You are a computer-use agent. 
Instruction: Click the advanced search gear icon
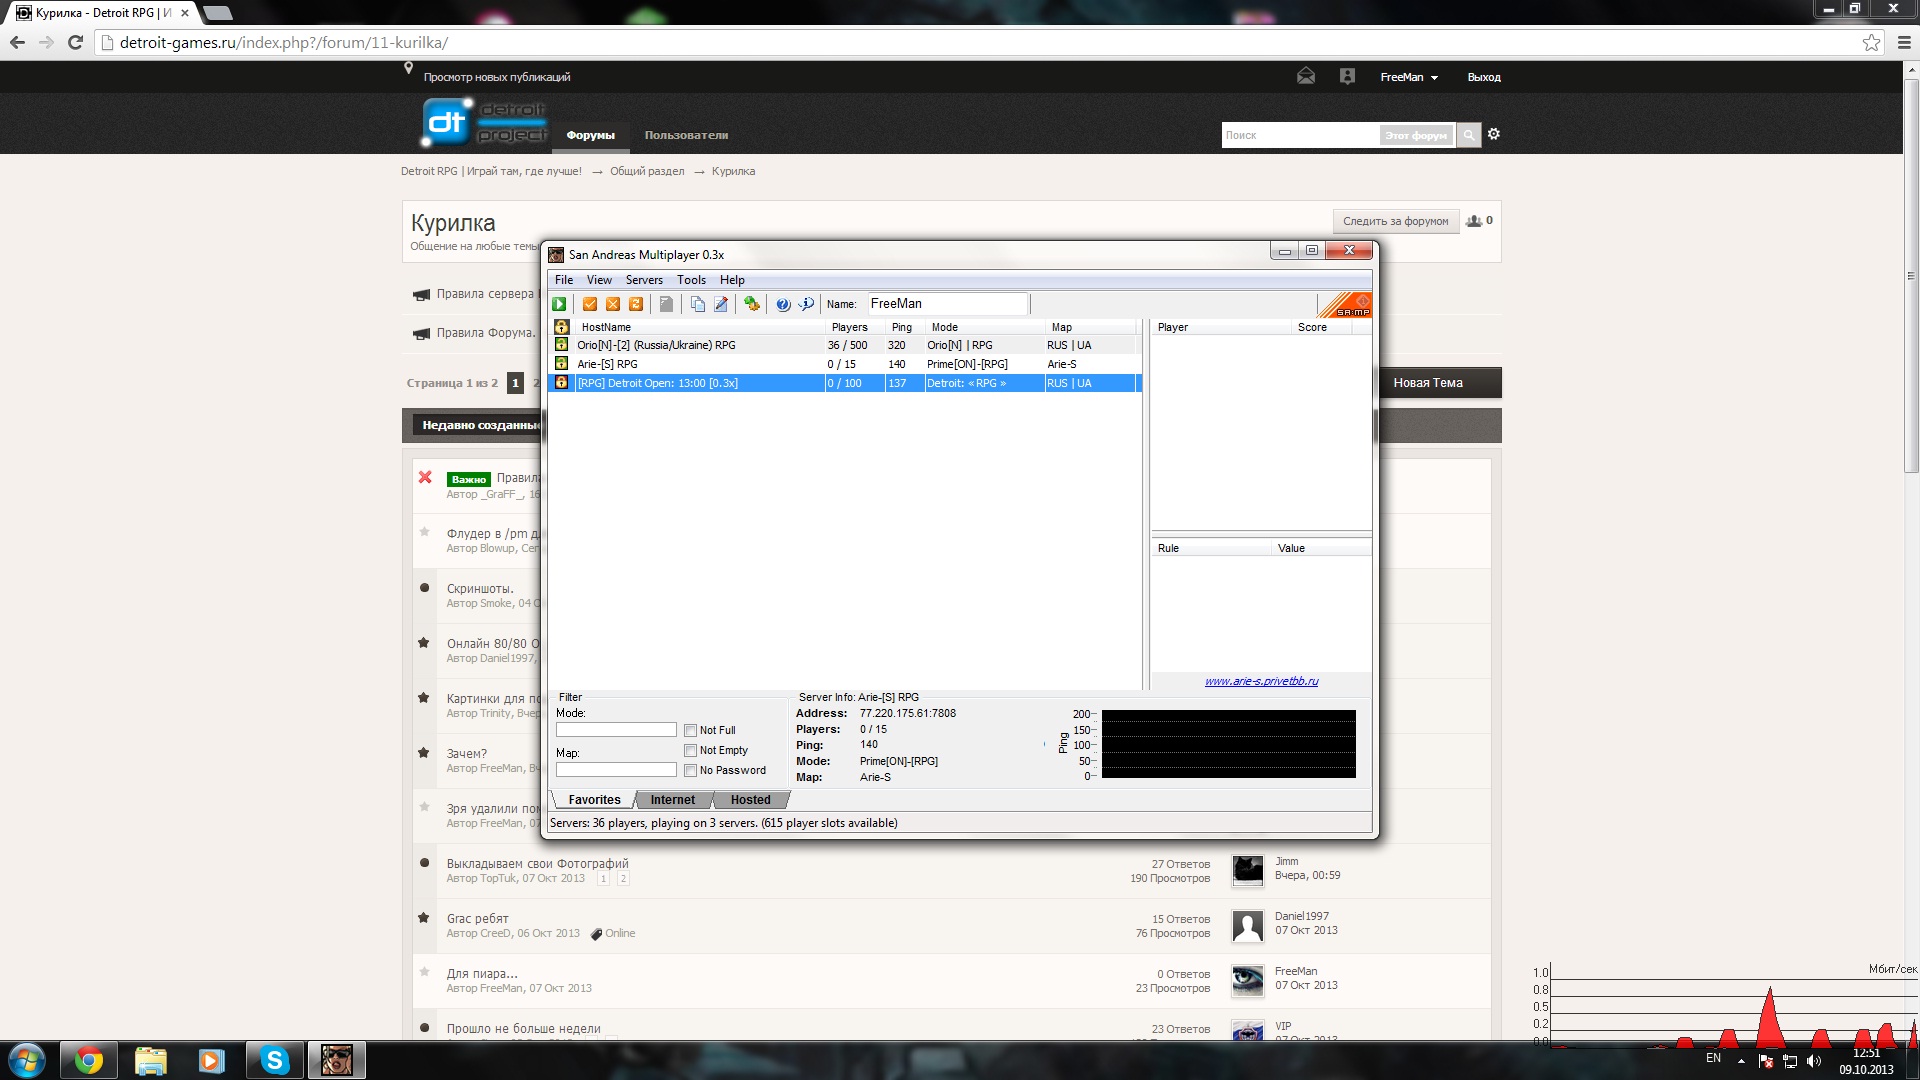tap(1494, 134)
